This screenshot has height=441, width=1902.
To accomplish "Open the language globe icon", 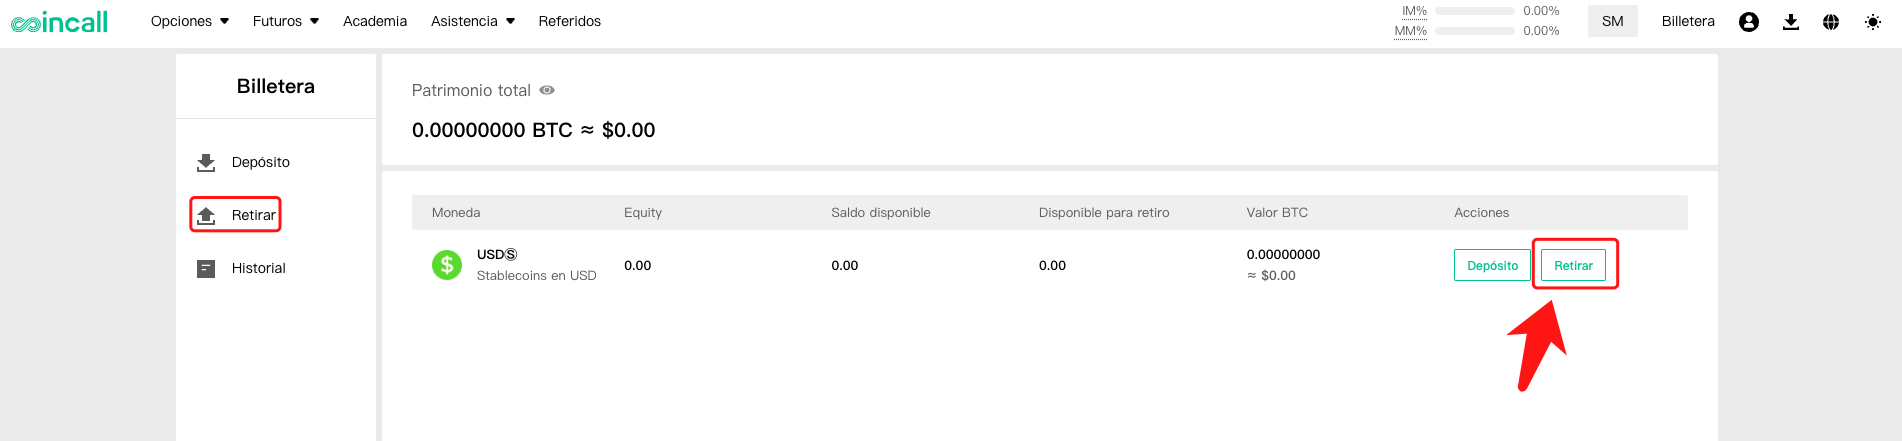I will [1831, 22].
